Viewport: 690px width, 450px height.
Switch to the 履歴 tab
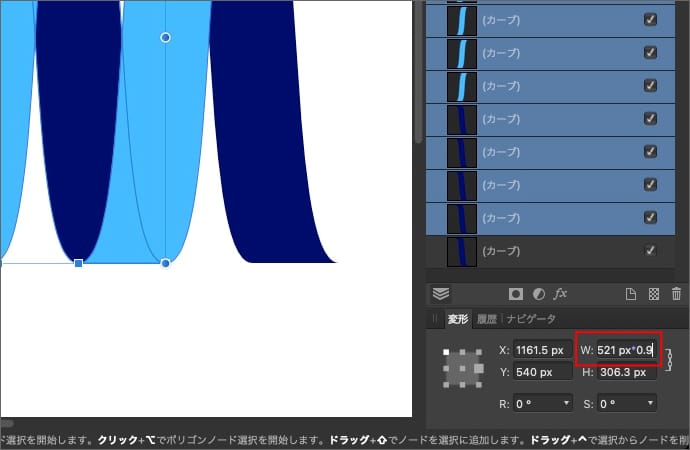486,319
